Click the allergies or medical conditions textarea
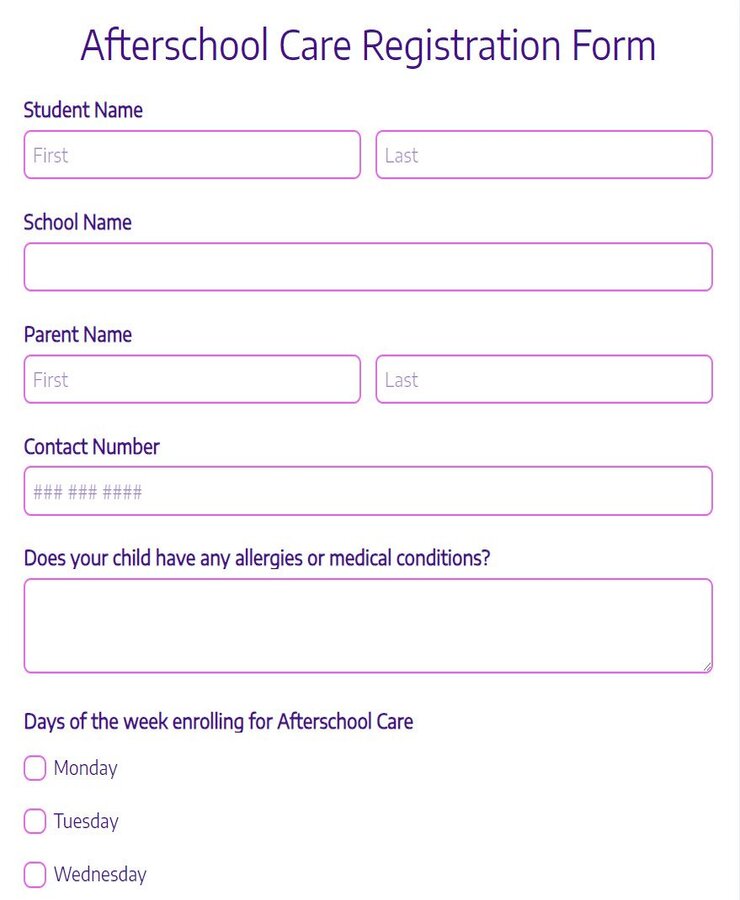The width and height of the screenshot is (740, 900). (x=368, y=626)
